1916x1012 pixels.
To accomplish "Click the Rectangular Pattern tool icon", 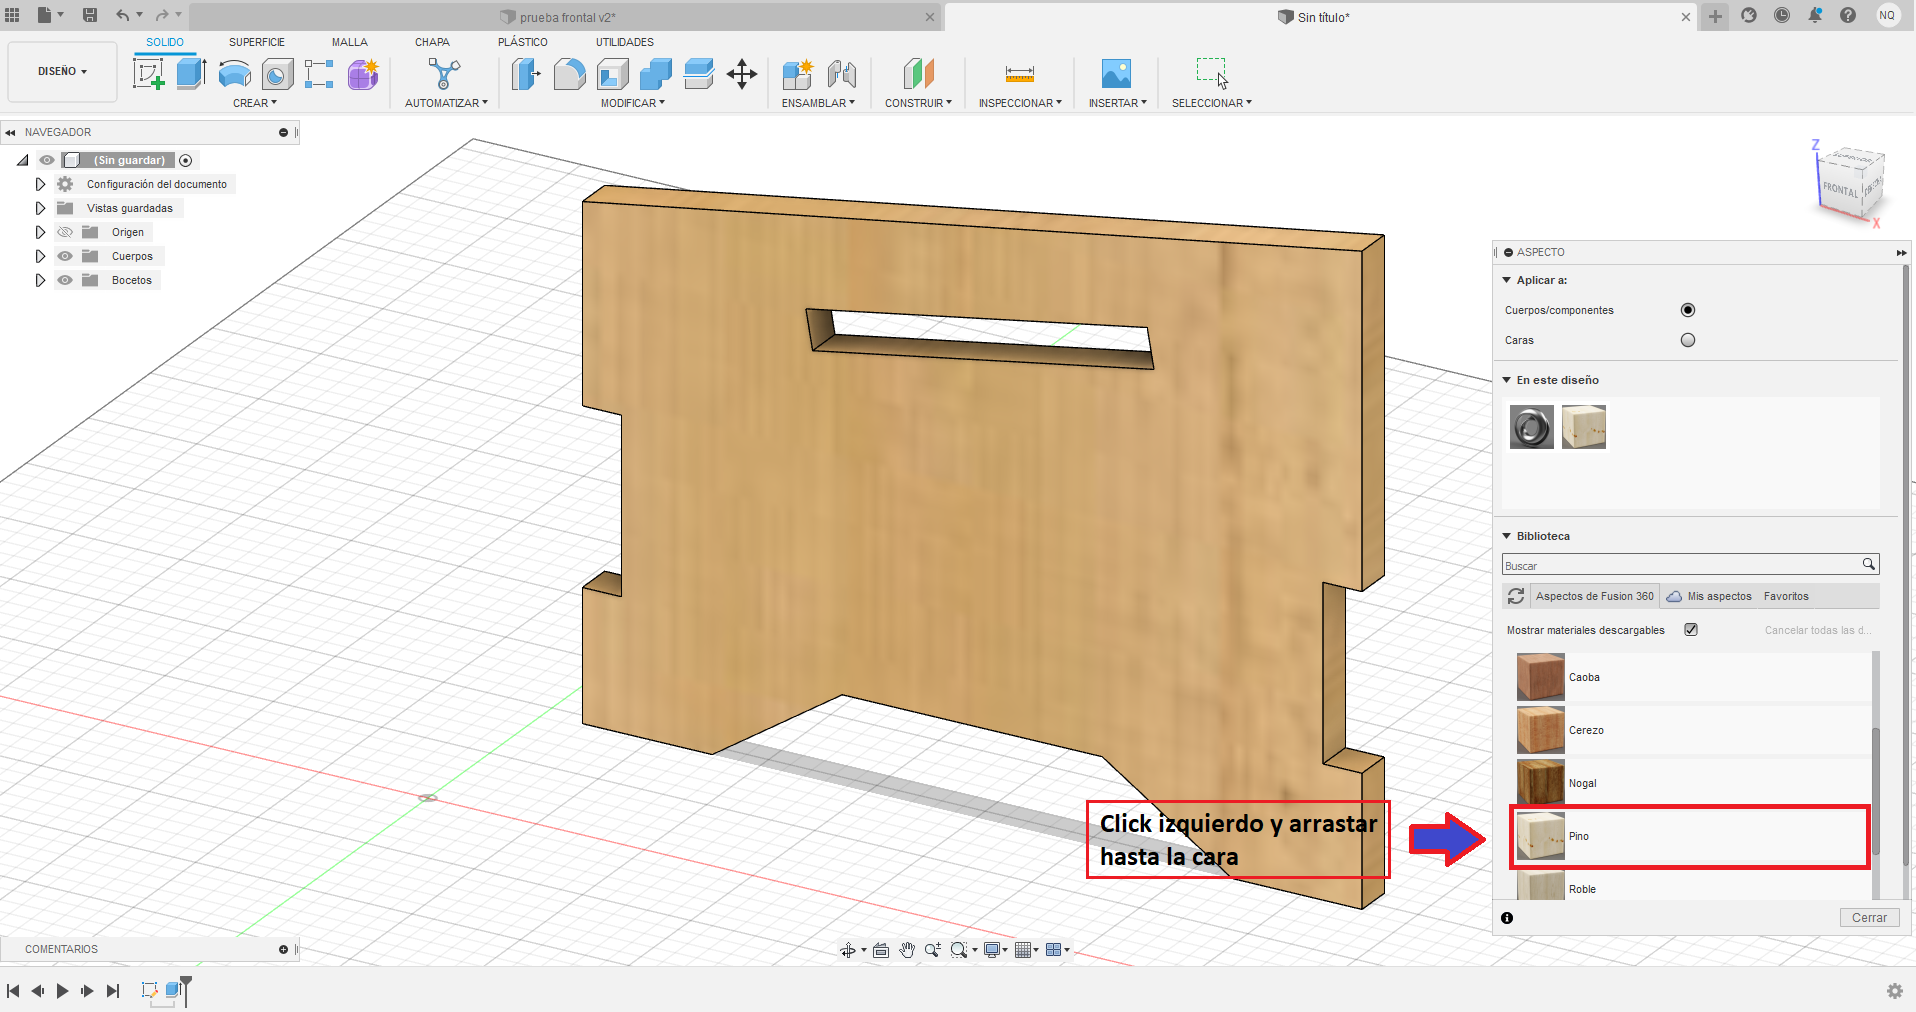I will pyautogui.click(x=319, y=74).
